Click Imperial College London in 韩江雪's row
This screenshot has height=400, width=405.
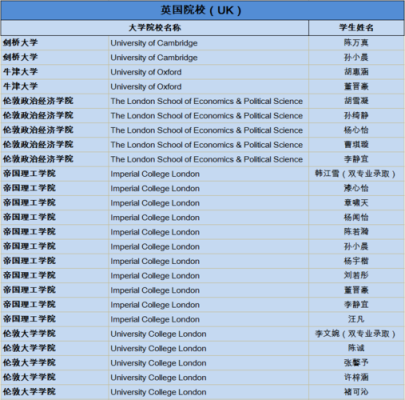pos(155,174)
